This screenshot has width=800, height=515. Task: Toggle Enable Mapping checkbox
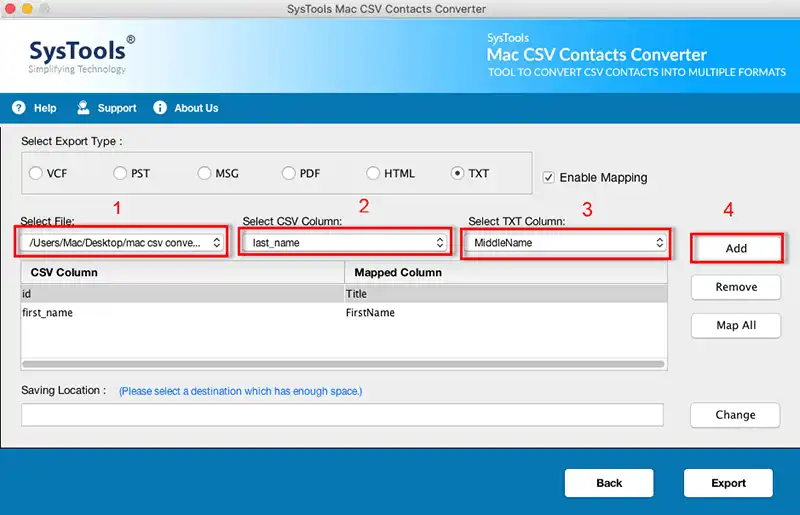coord(548,178)
